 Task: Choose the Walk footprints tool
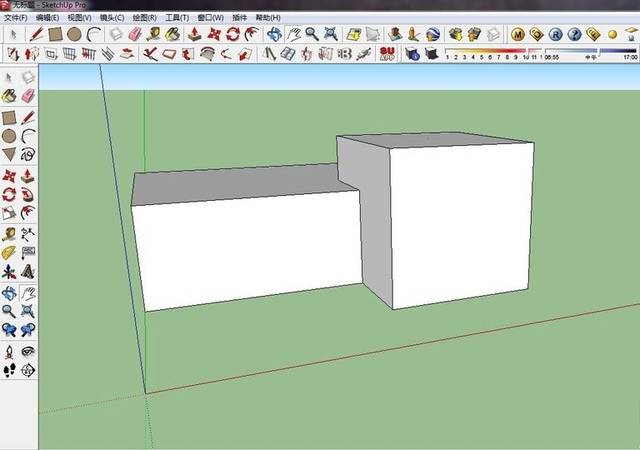point(9,370)
